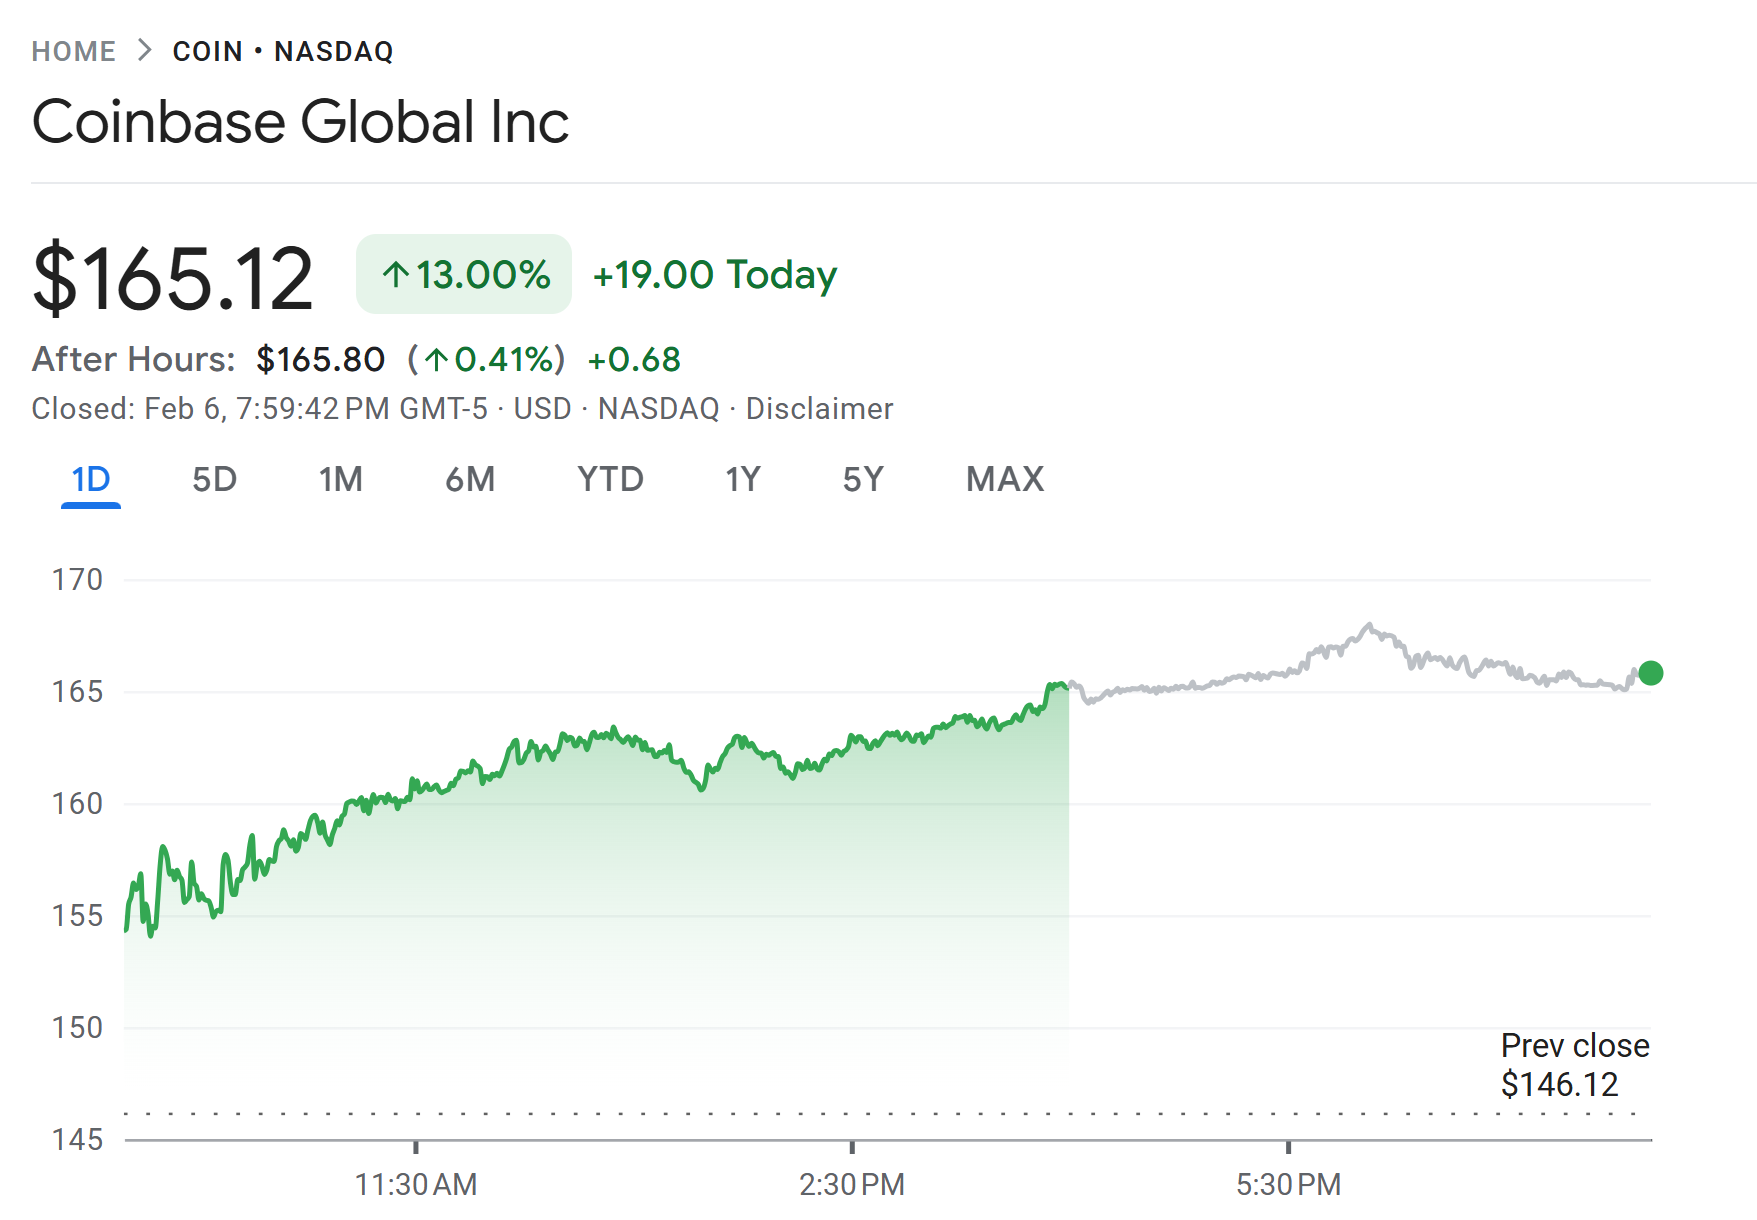
Task: Click the breadcrumb chevron after HOME
Action: 146,49
